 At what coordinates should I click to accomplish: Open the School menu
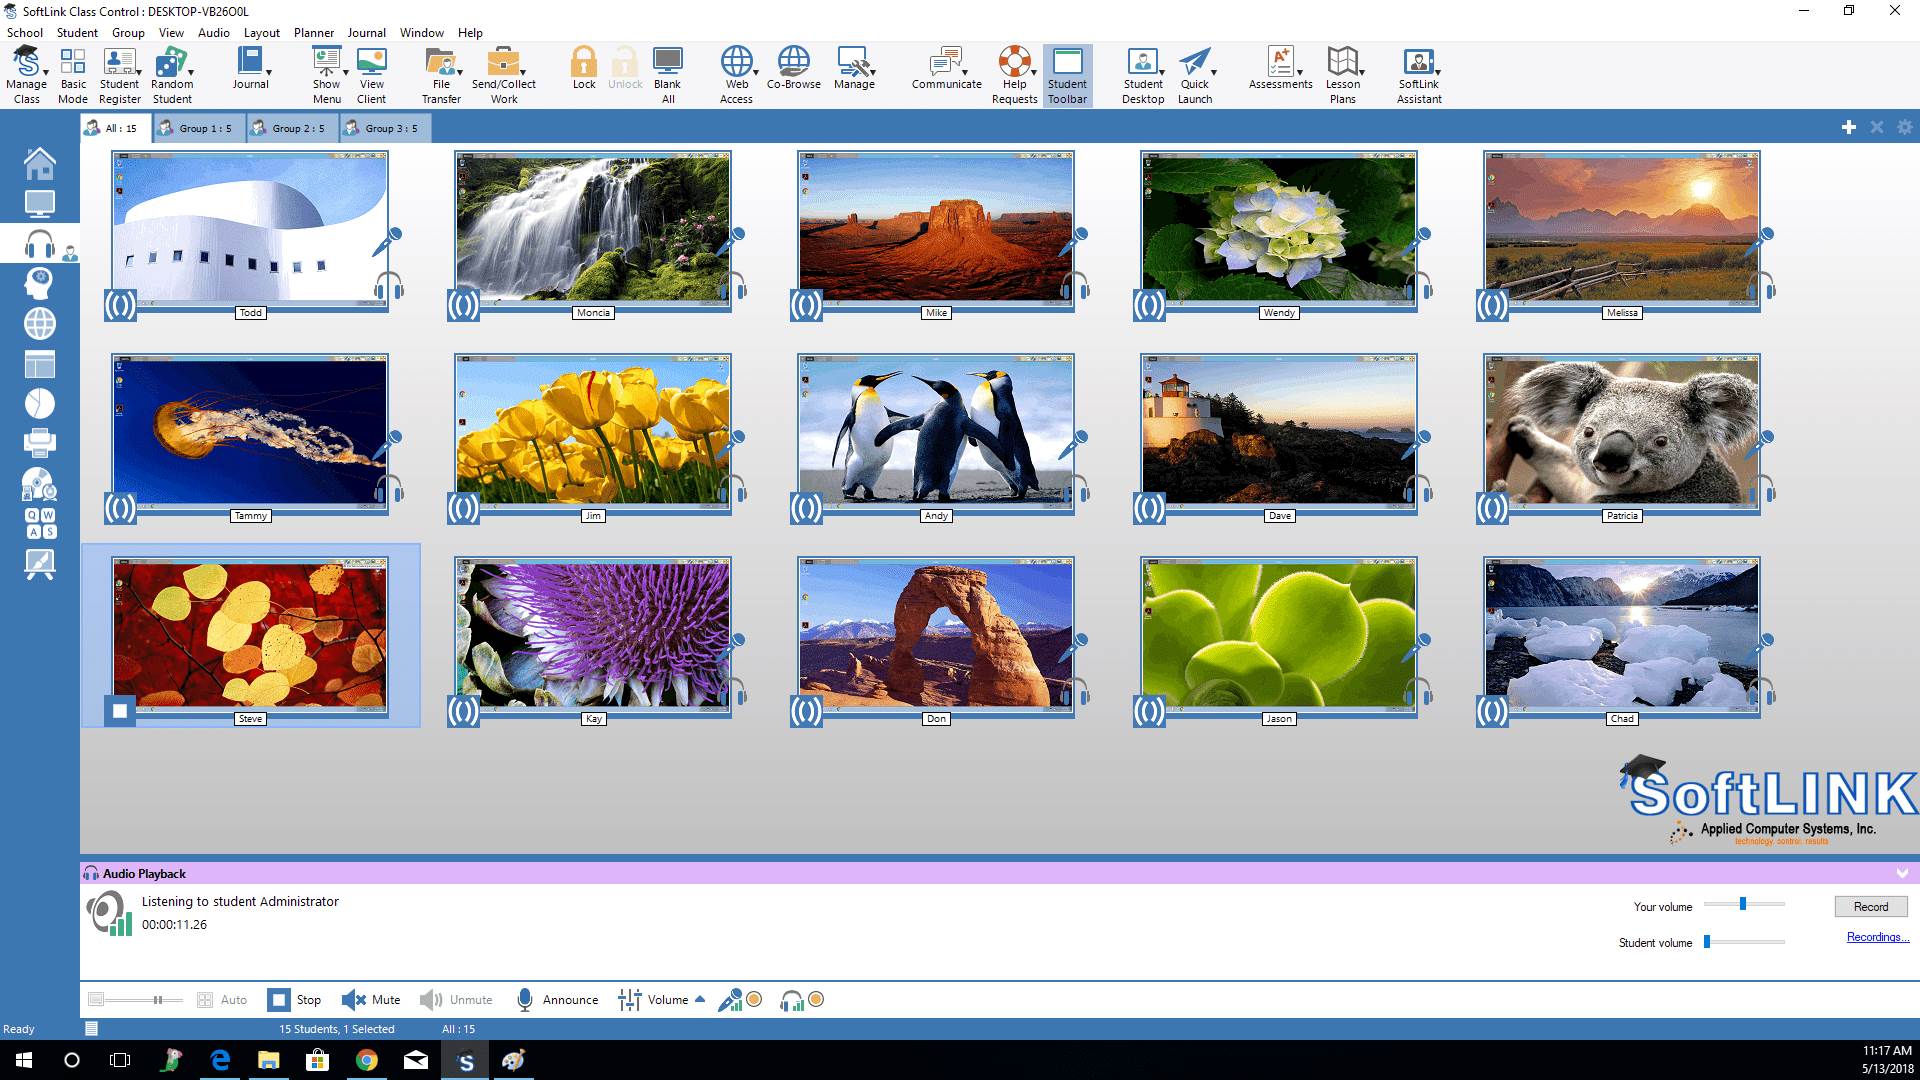point(25,32)
